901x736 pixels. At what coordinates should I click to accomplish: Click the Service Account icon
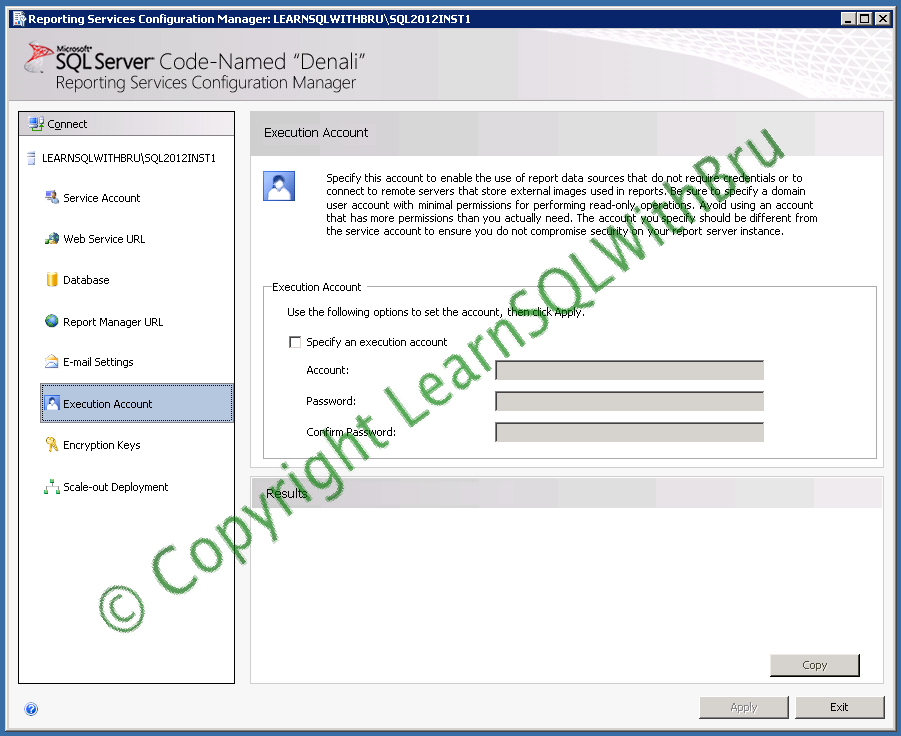click(x=52, y=197)
